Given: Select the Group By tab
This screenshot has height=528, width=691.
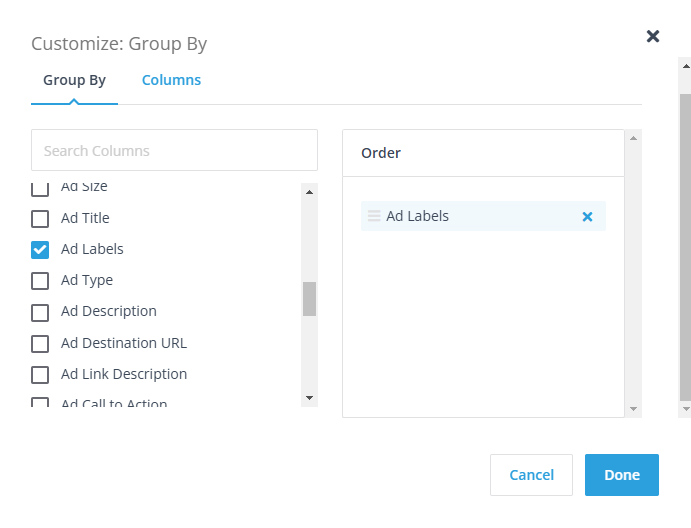Looking at the screenshot, I should click(x=74, y=80).
